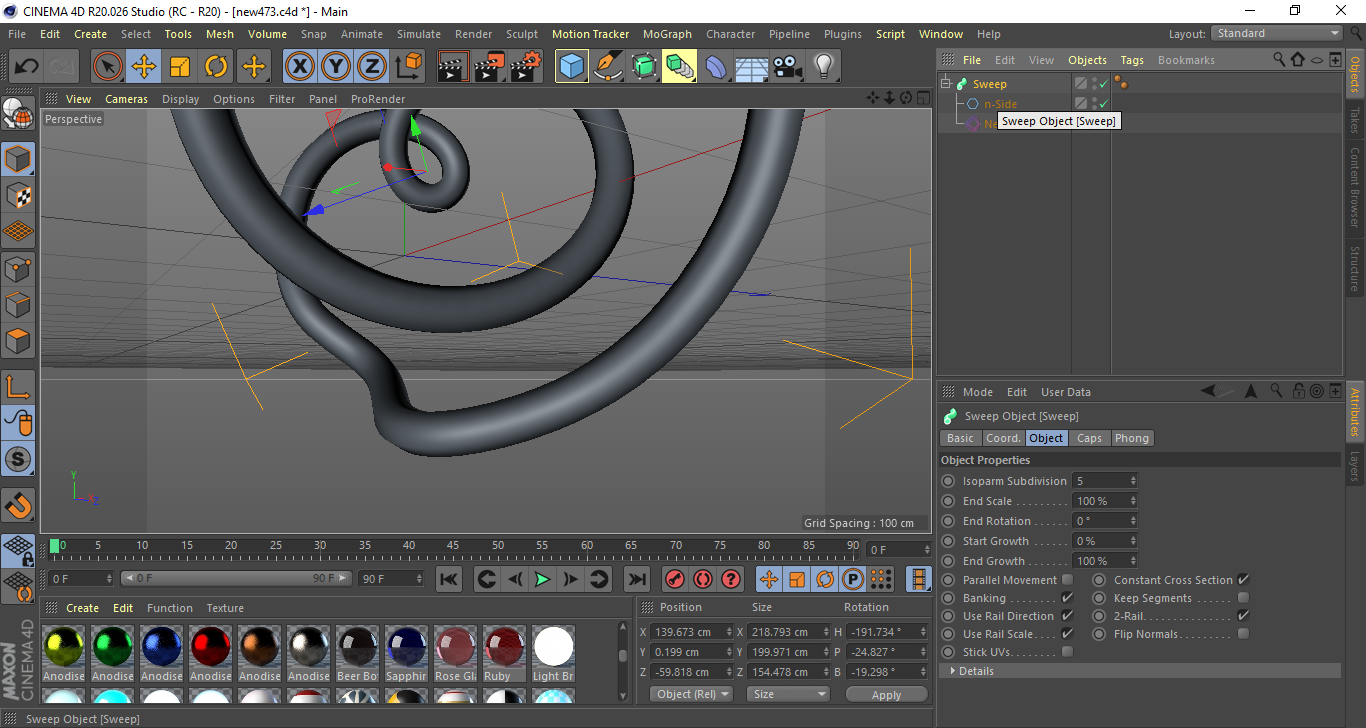Toggle X axis lock
1366x728 pixels.
pos(299,67)
